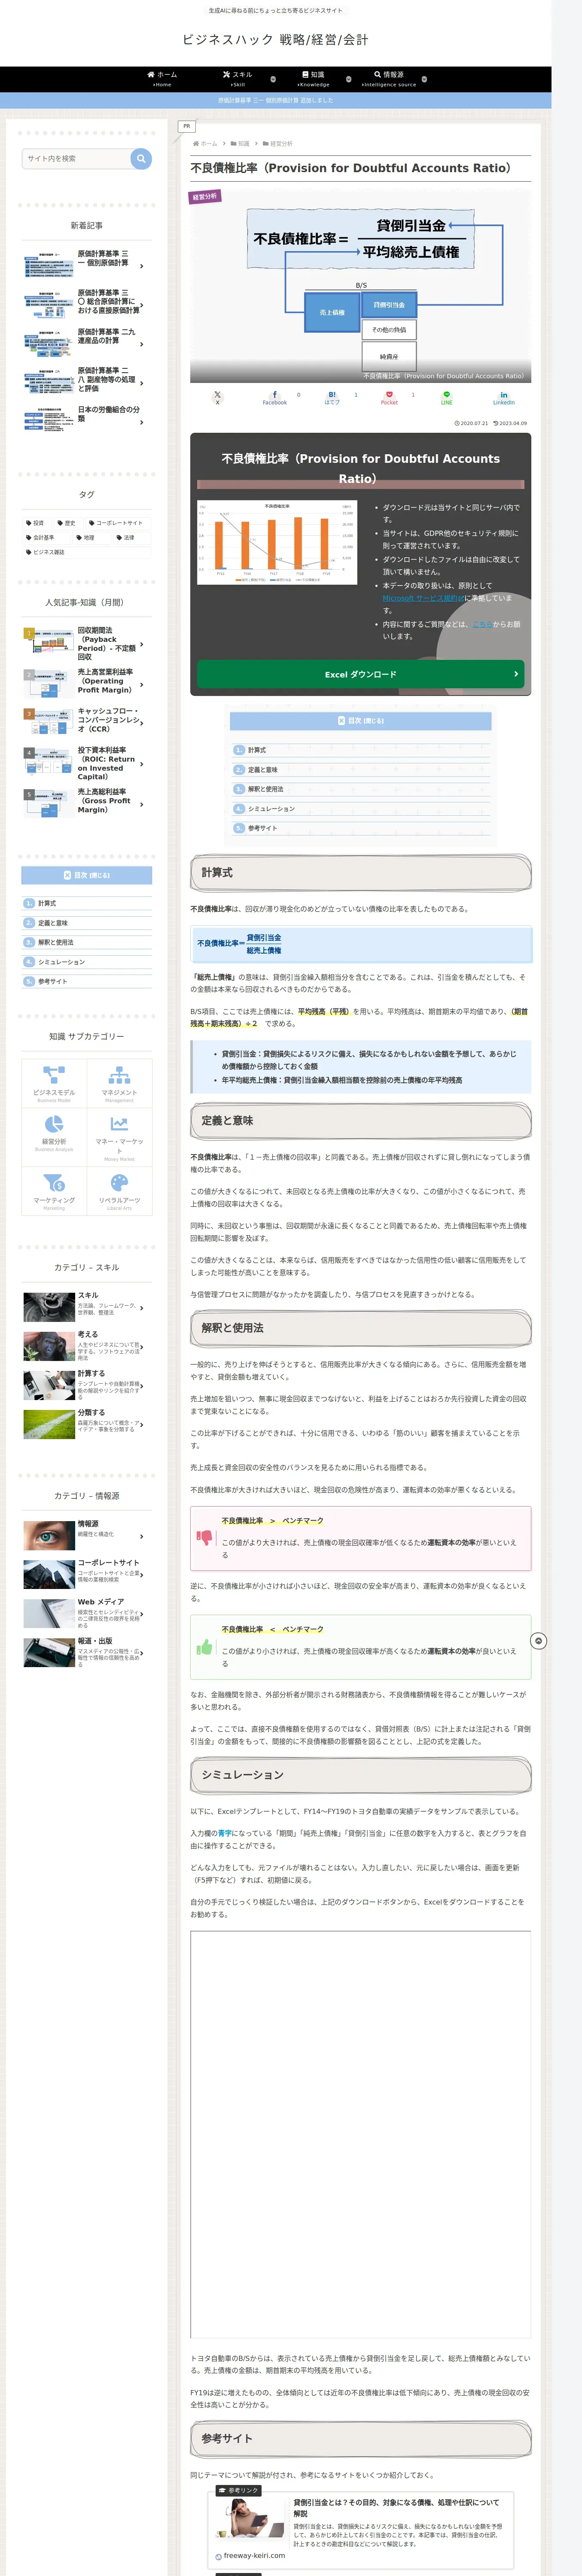Jump to 解釈と使用法 in article contents
This screenshot has height=2576, width=582.
[x=265, y=789]
